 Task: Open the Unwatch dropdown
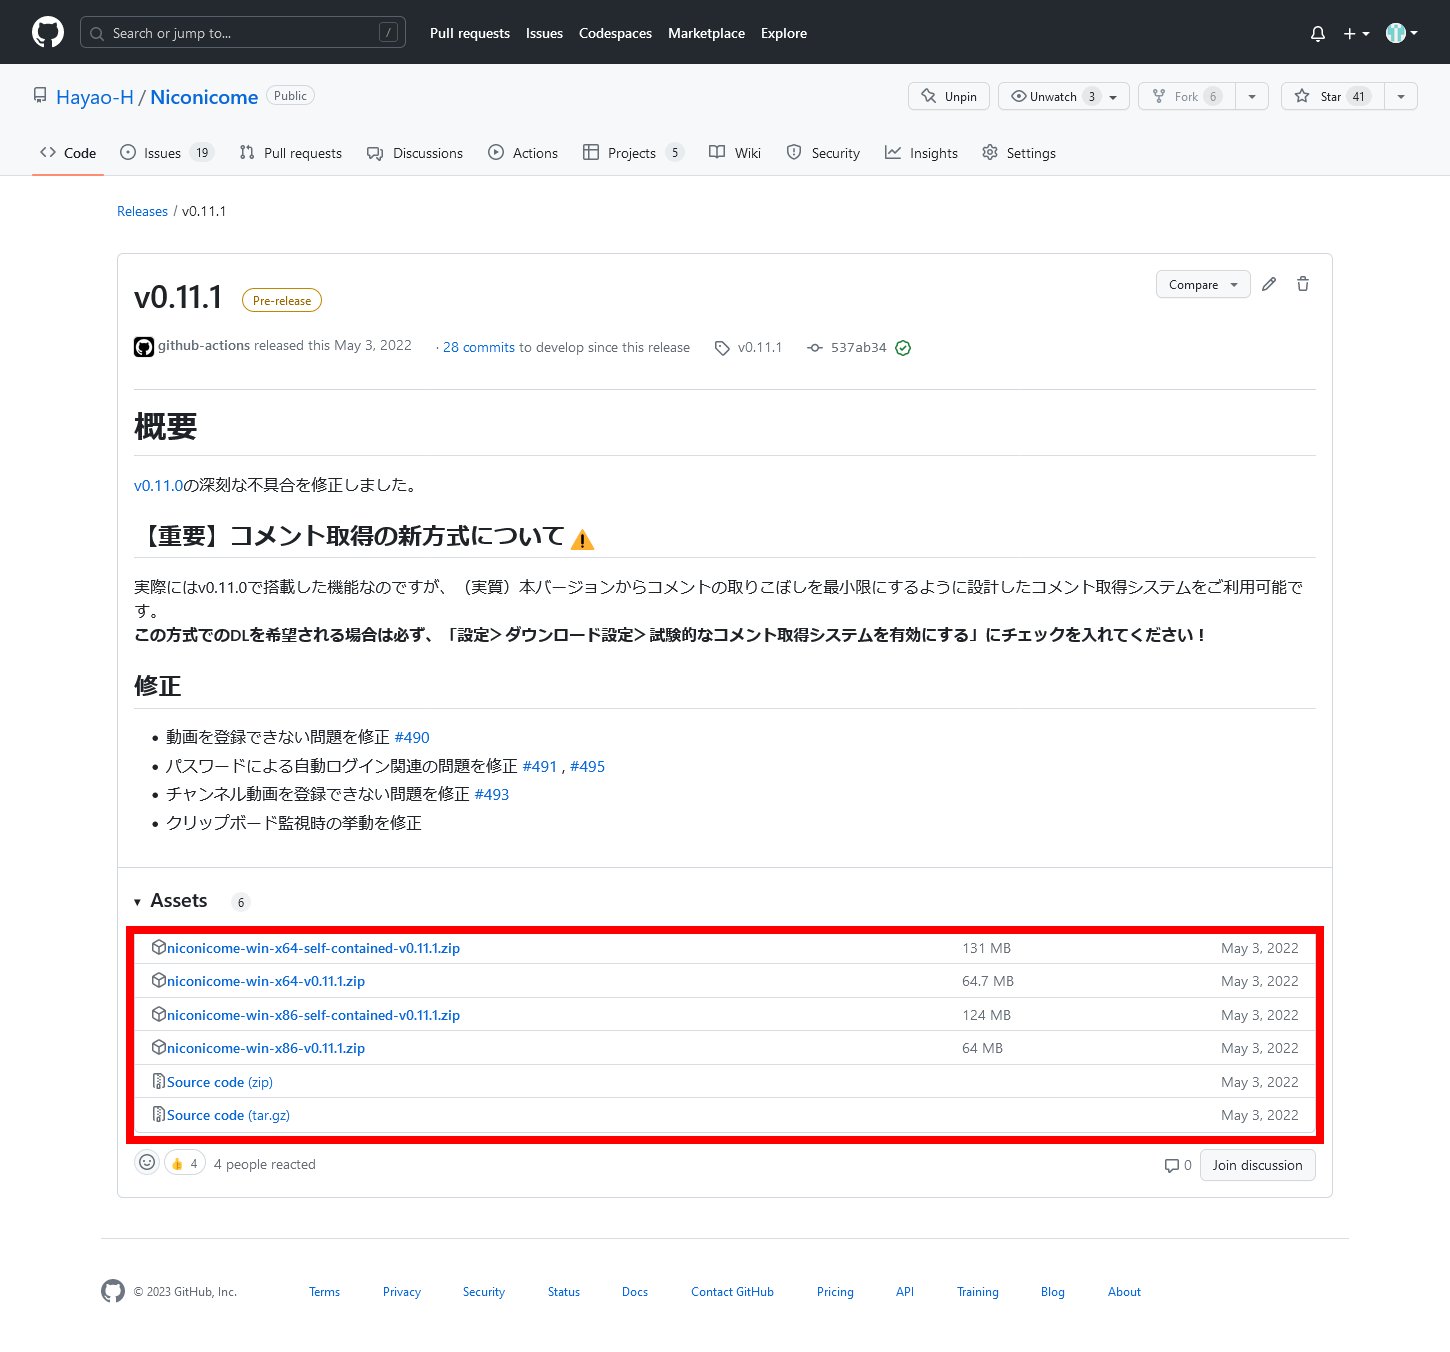click(1064, 96)
